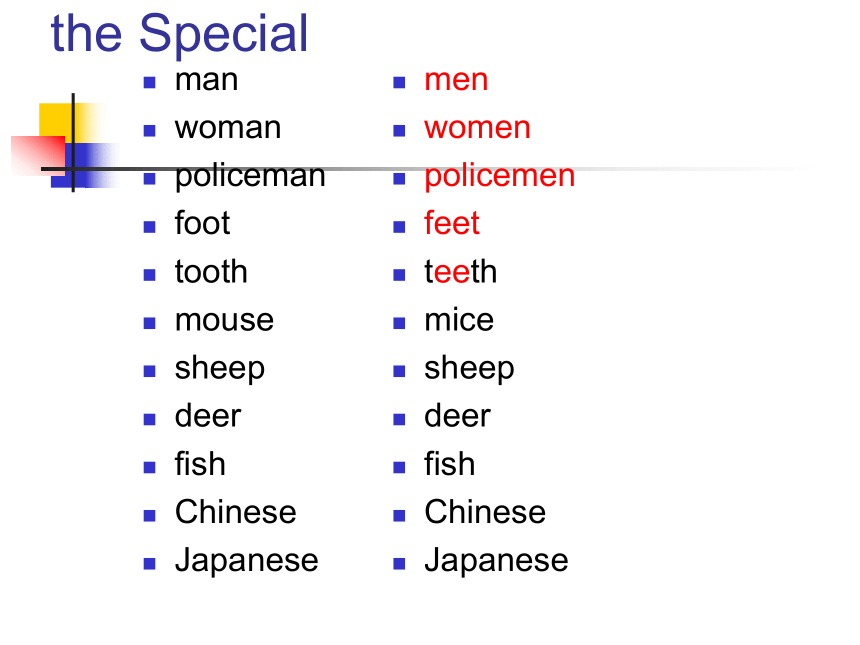Select the blue bullet next to 'man'
Screen dimensions: 860x645
[150, 83]
